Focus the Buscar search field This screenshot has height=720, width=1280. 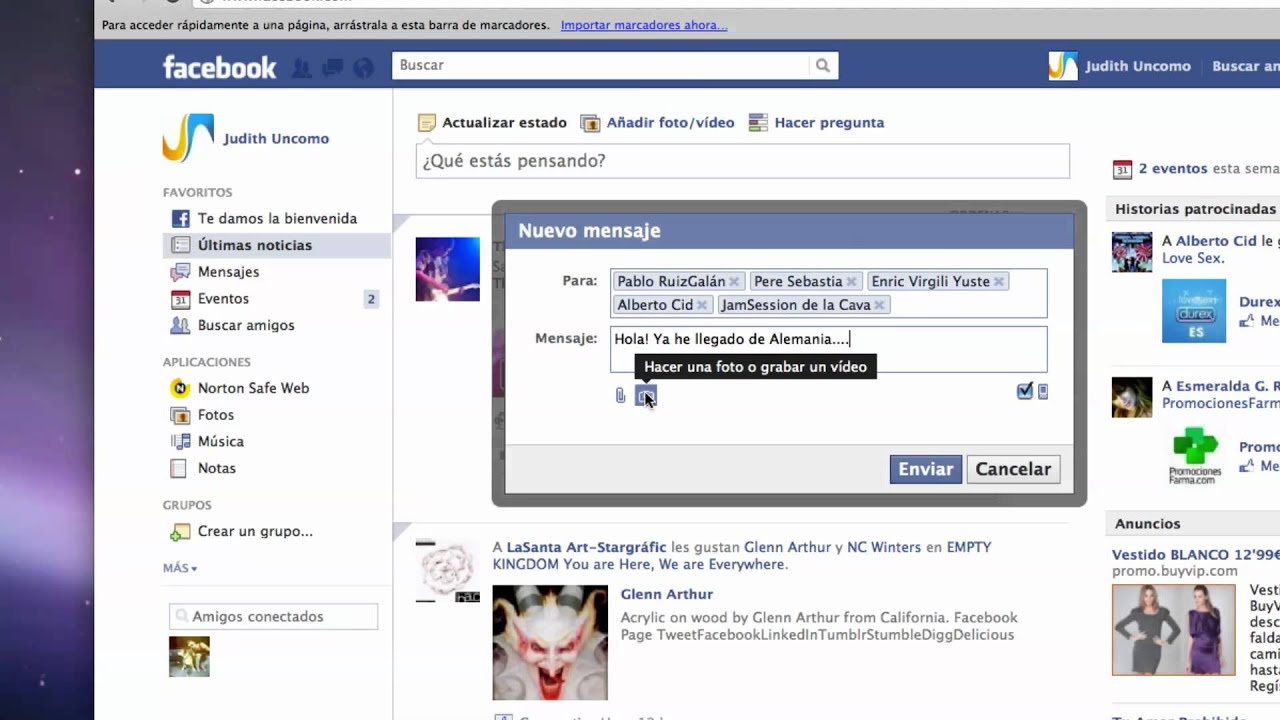tap(601, 66)
